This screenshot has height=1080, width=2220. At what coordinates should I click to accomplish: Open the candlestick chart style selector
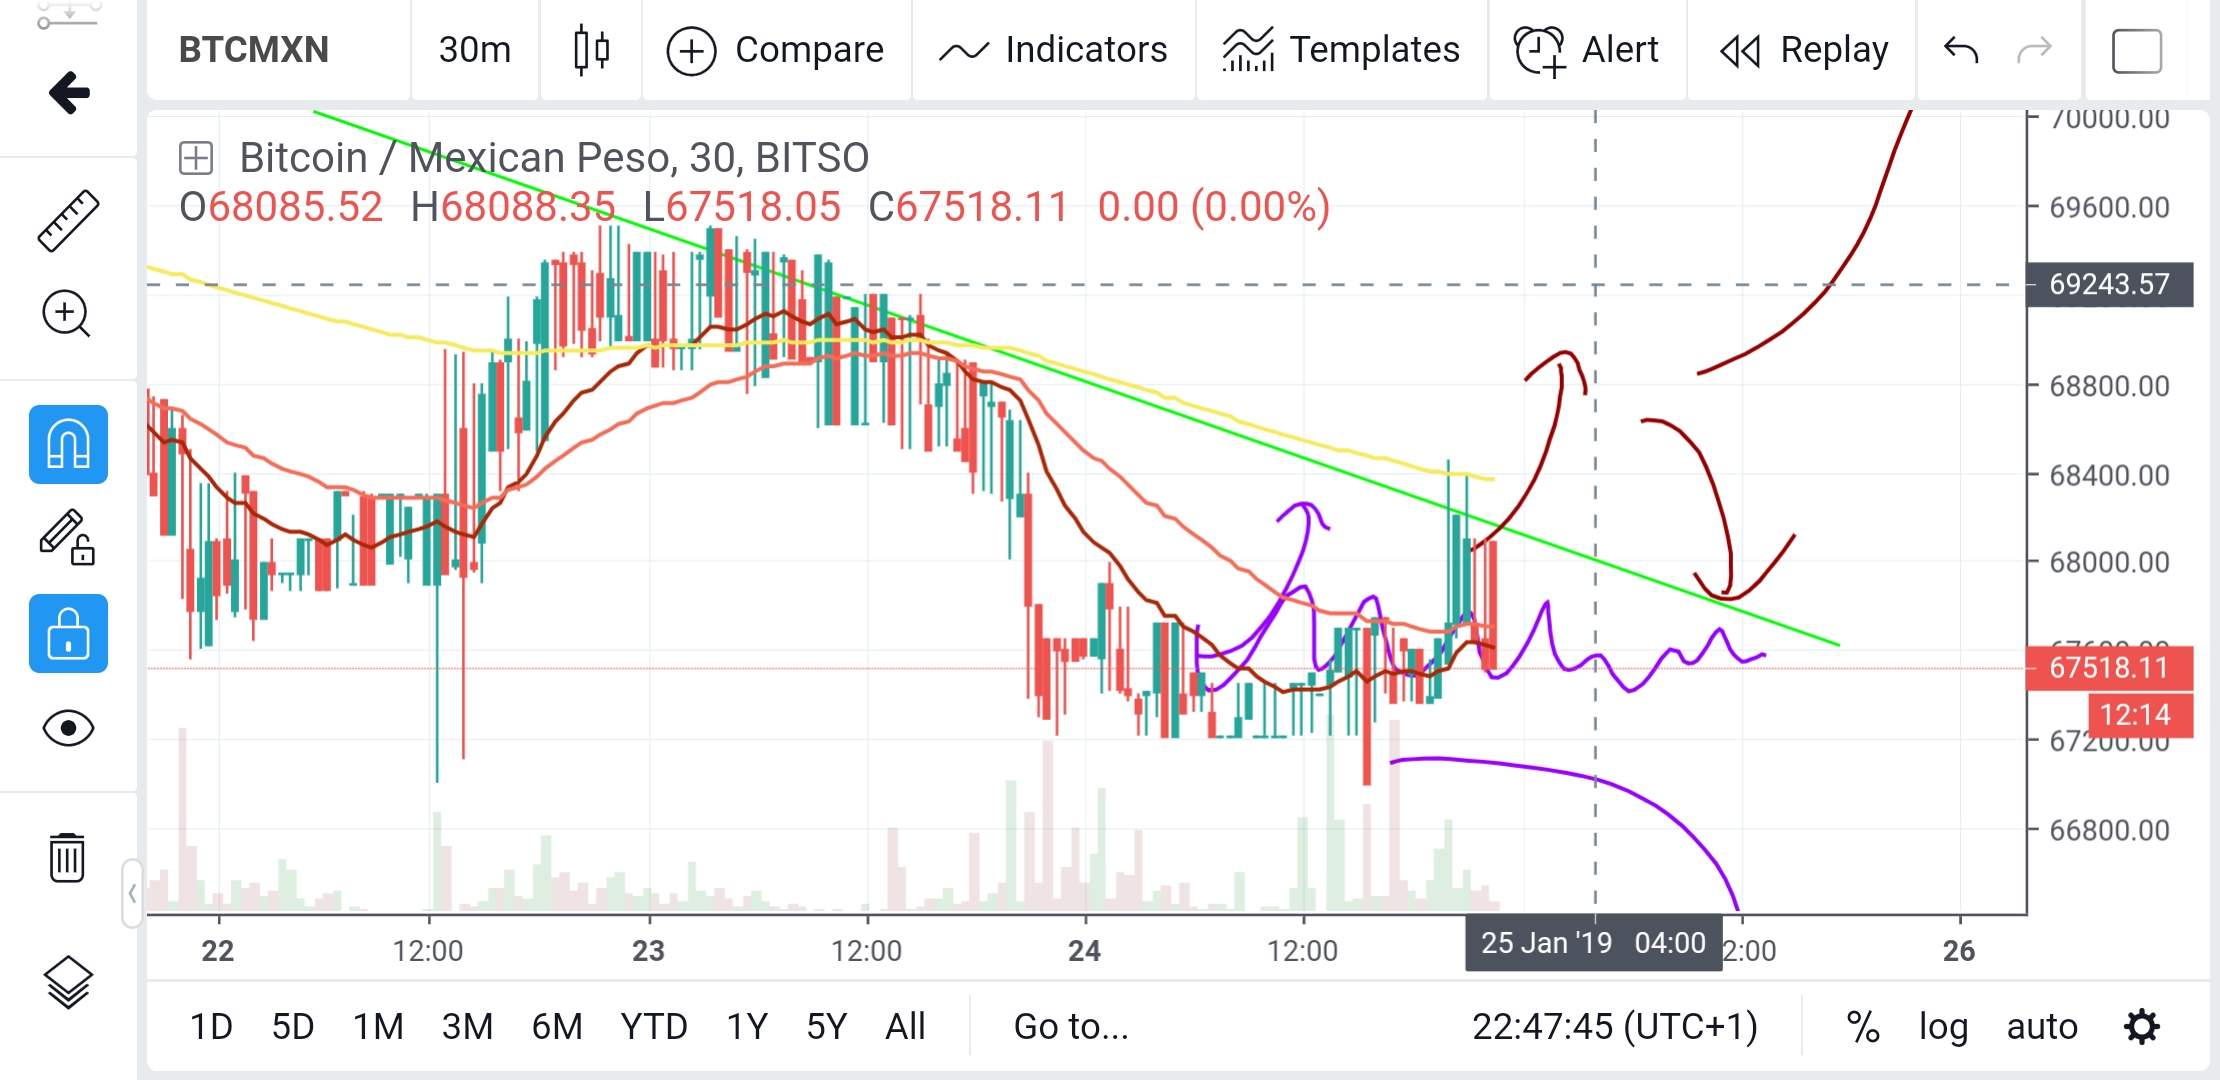591,50
